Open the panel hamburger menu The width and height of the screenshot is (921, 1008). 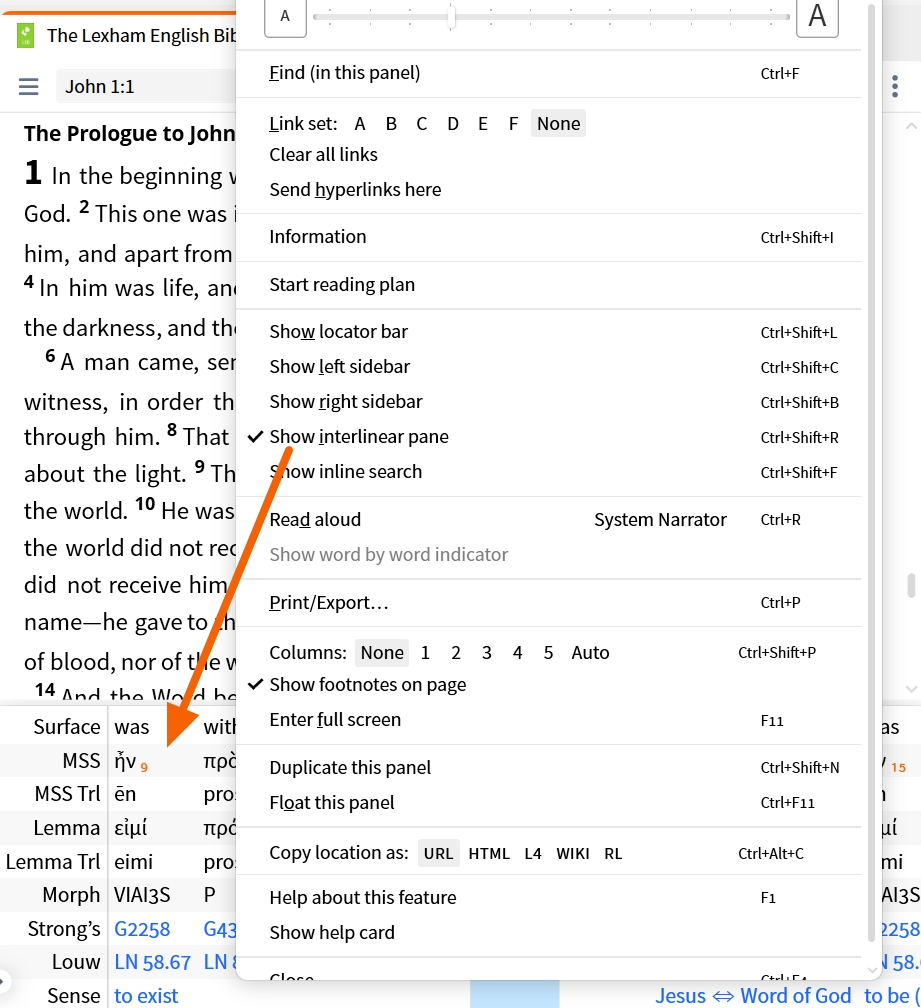point(28,86)
